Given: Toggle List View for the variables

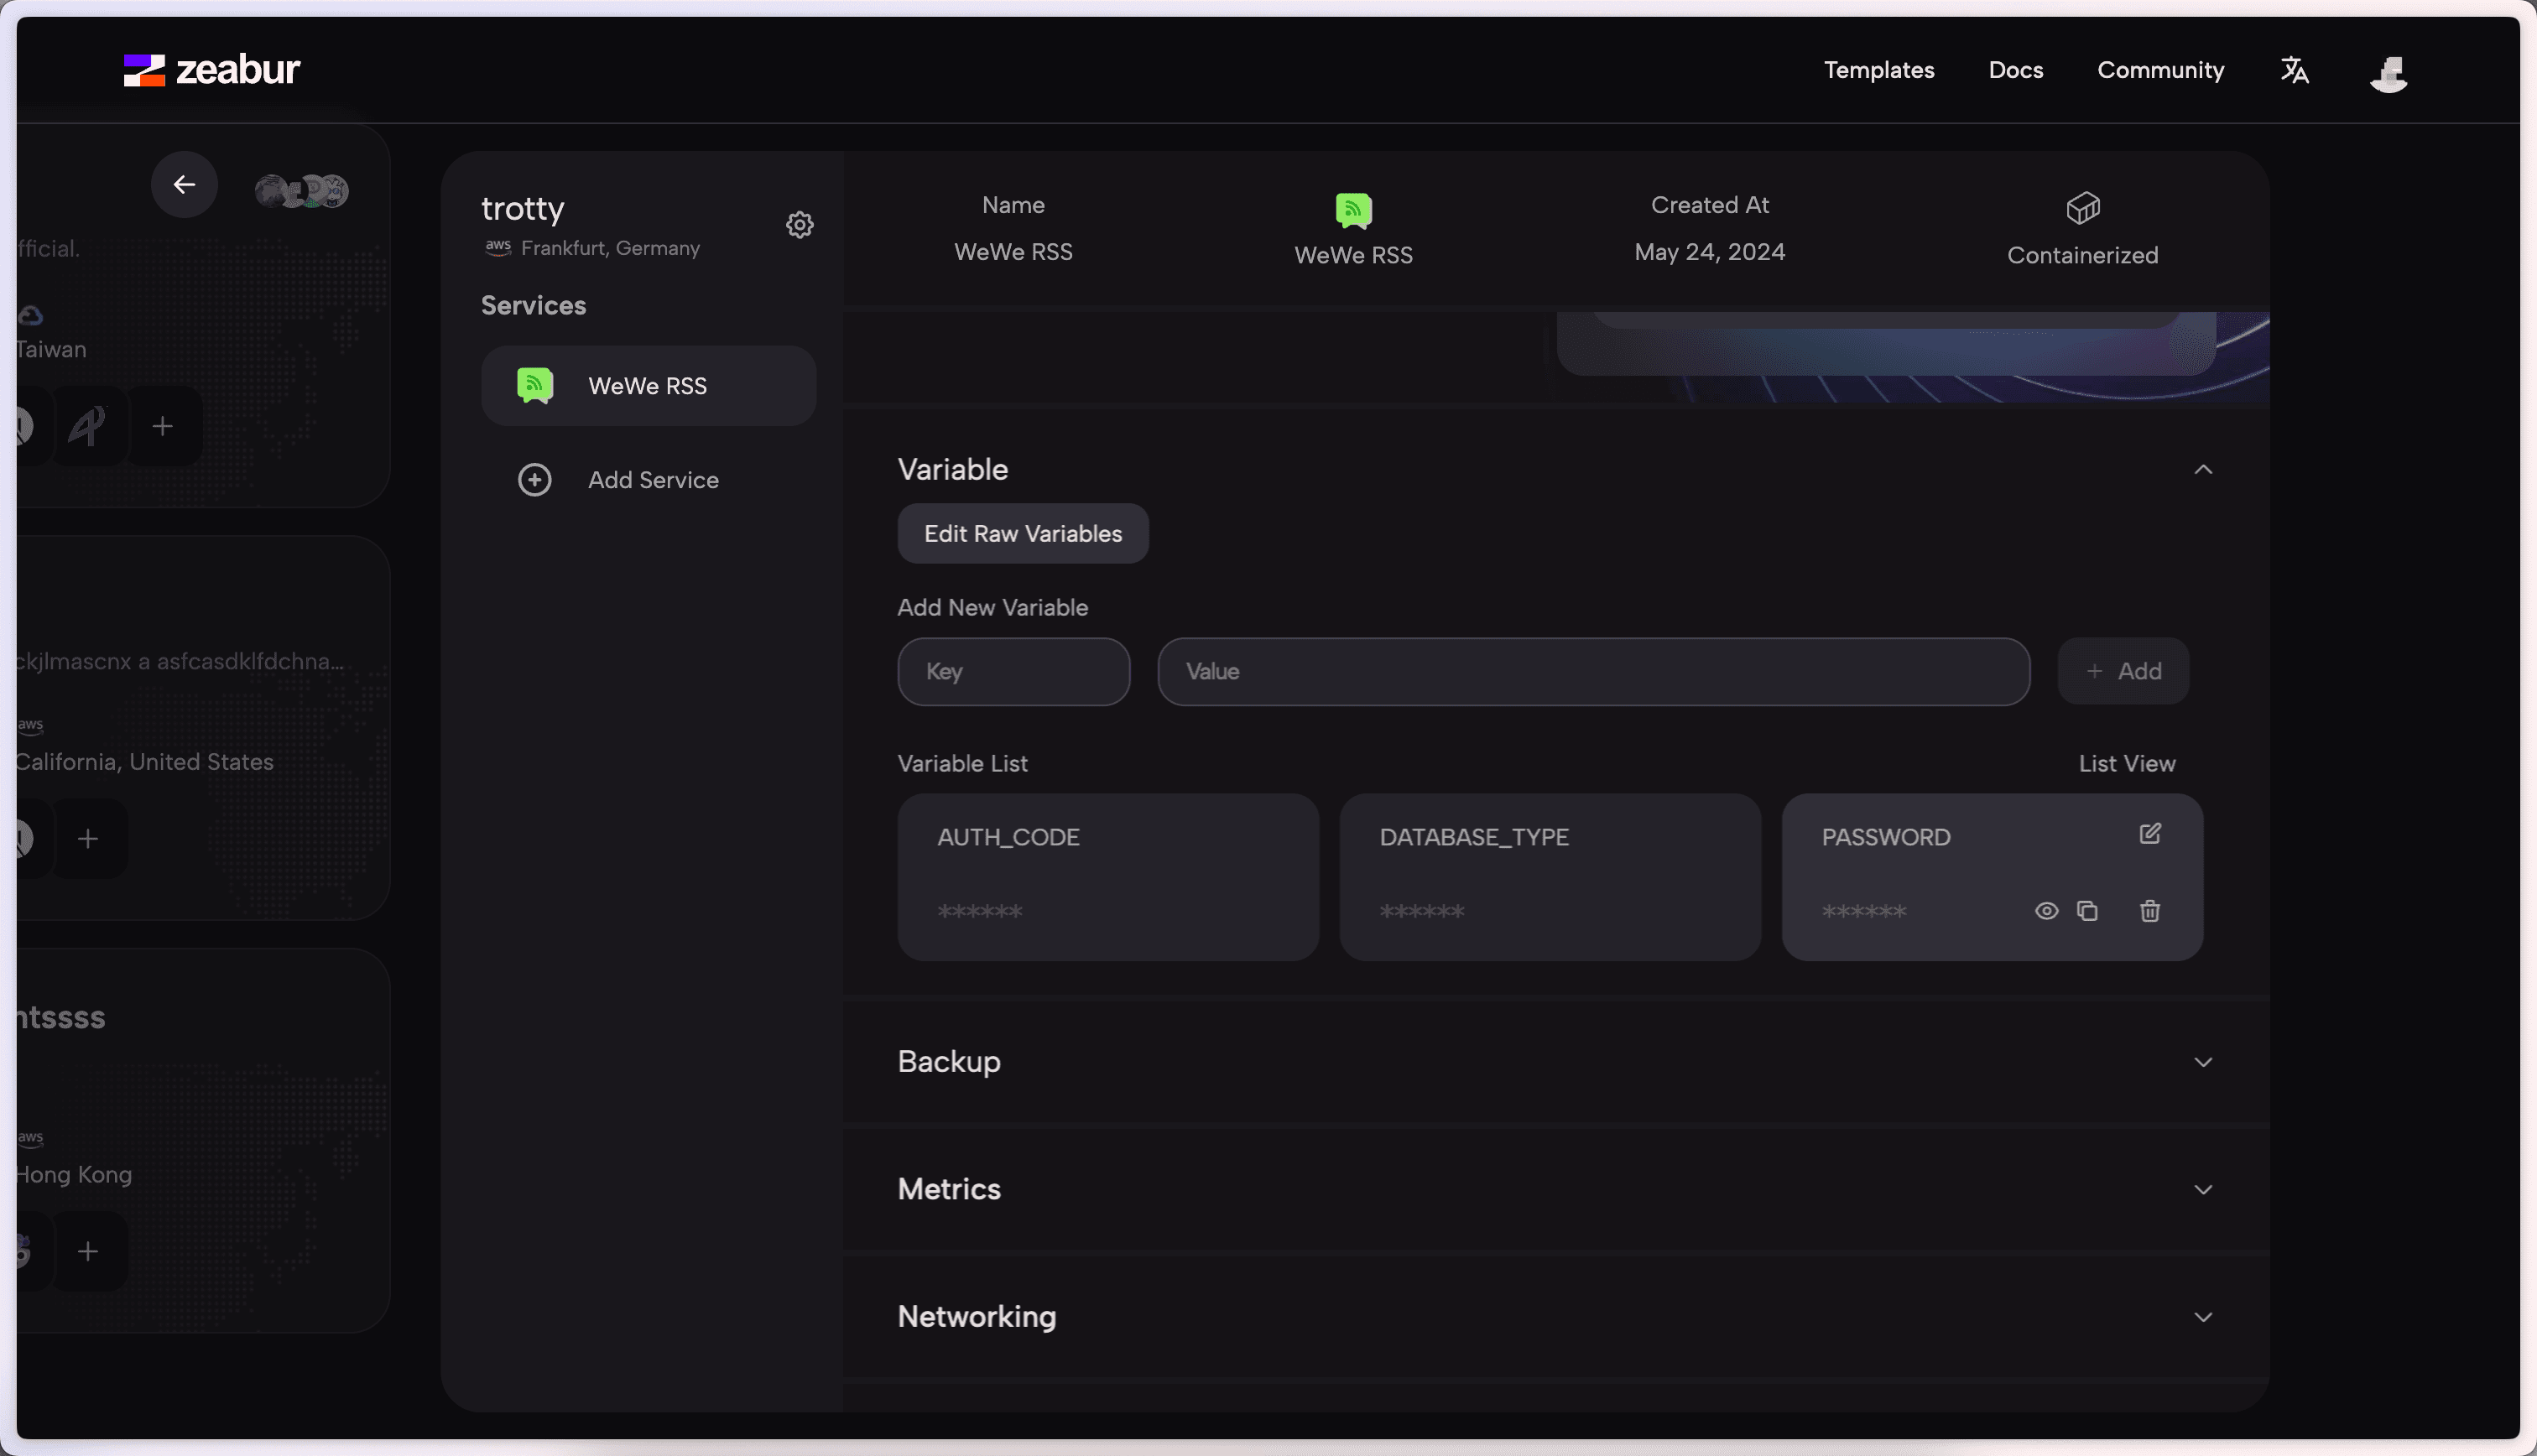Looking at the screenshot, I should point(2127,764).
